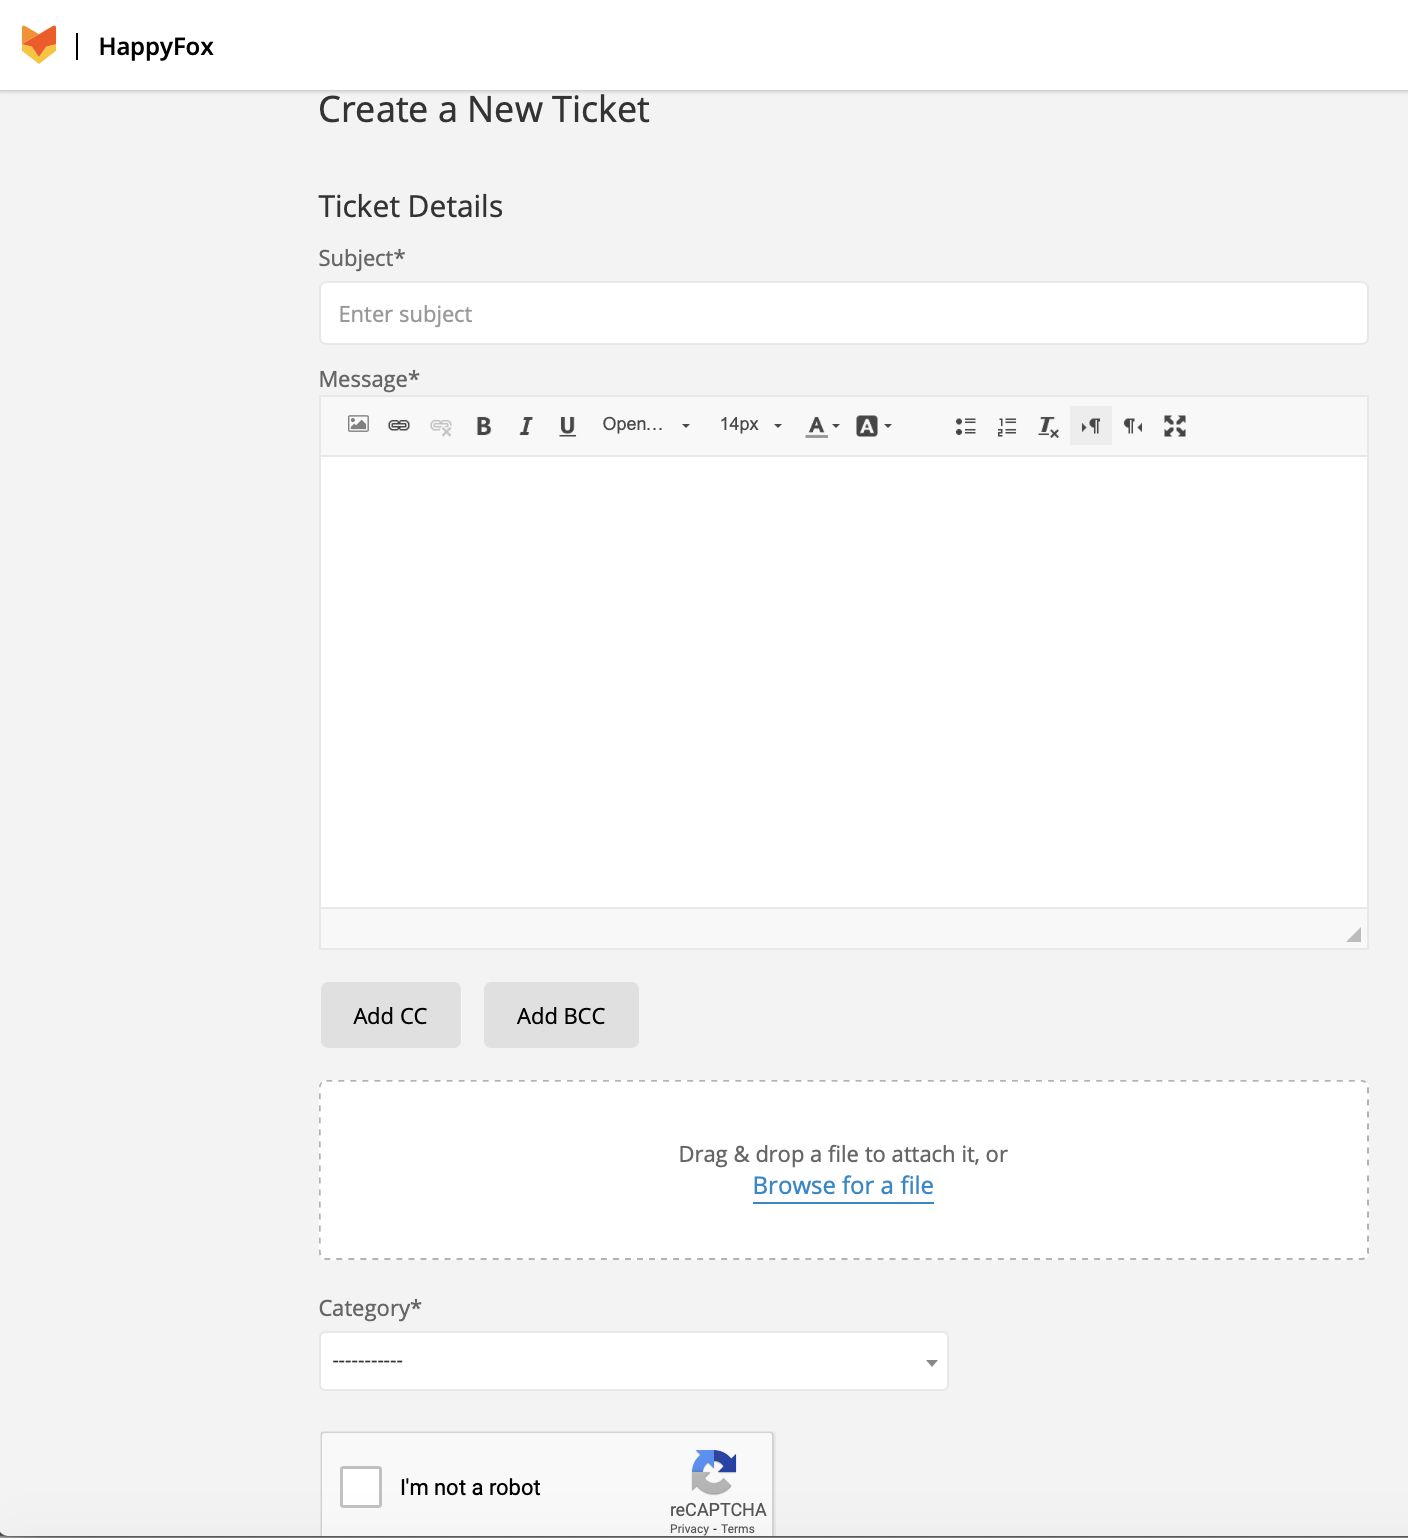Click the insert image icon in editor toolbar
Screen dimensions: 1408x1538
[358, 425]
